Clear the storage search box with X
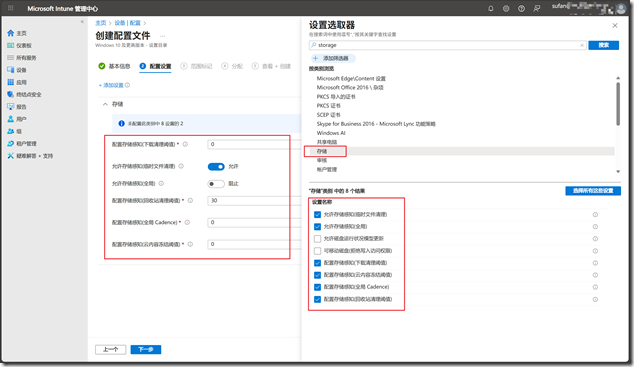The width and height of the screenshot is (634, 367). [x=582, y=45]
